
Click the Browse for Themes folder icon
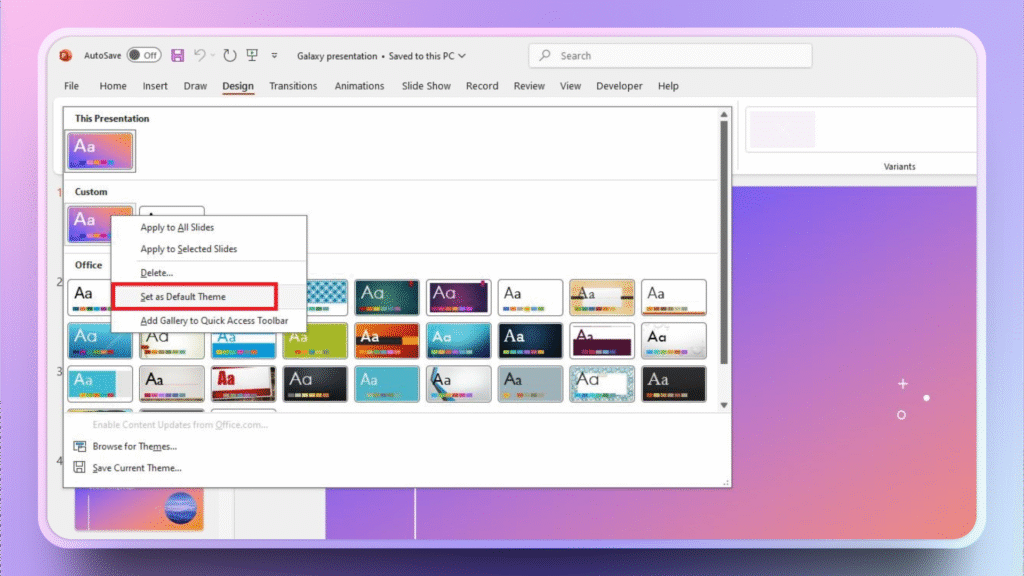pos(80,446)
